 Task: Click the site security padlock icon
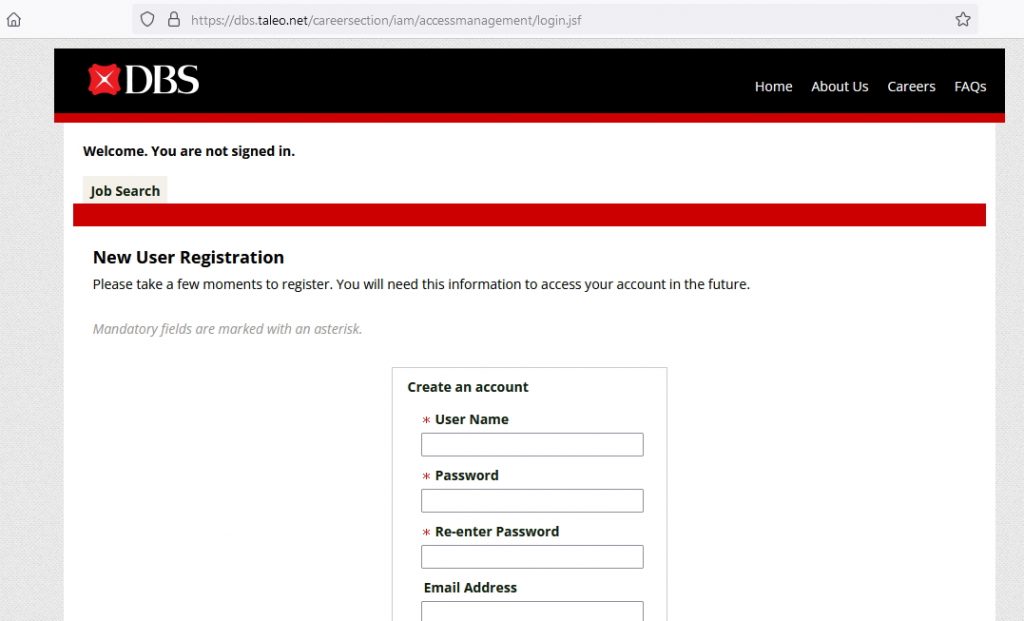click(173, 19)
